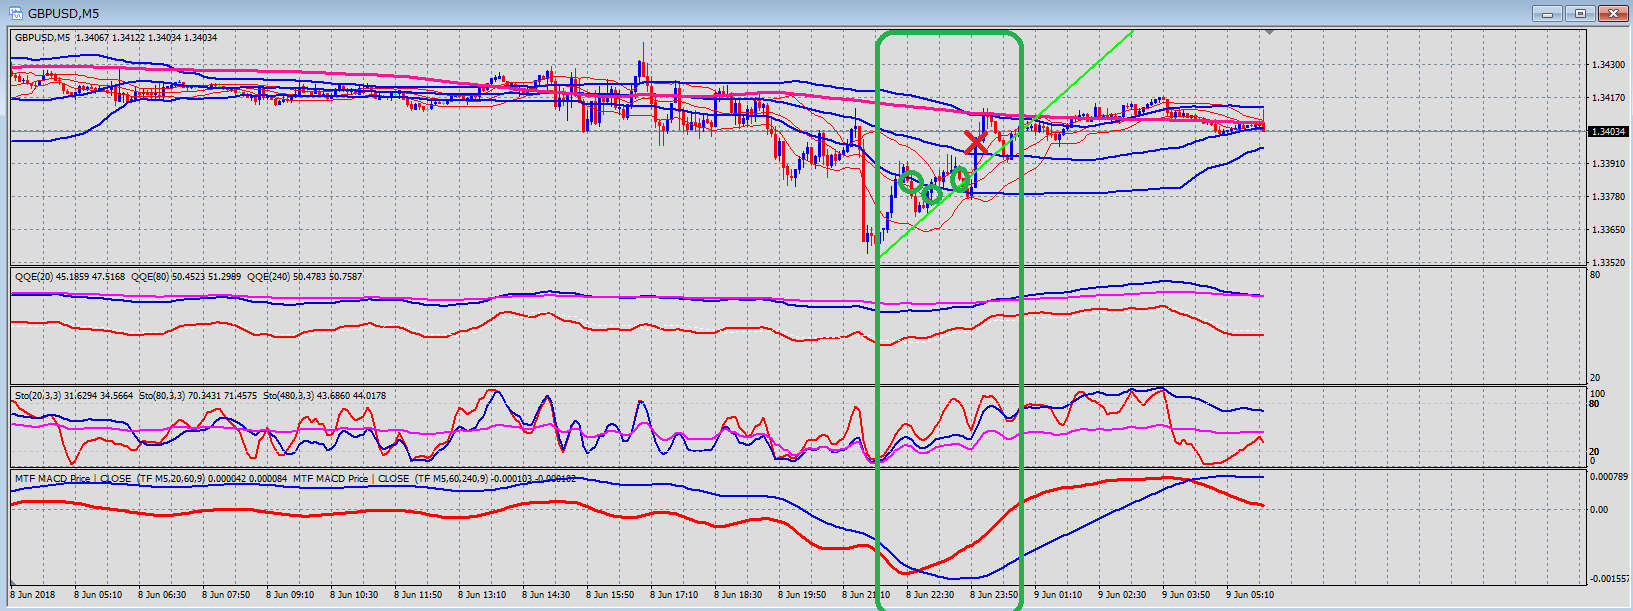Image resolution: width=1633 pixels, height=611 pixels.
Task: Click the 8 Jun 10:30 time label
Action: click(x=353, y=595)
